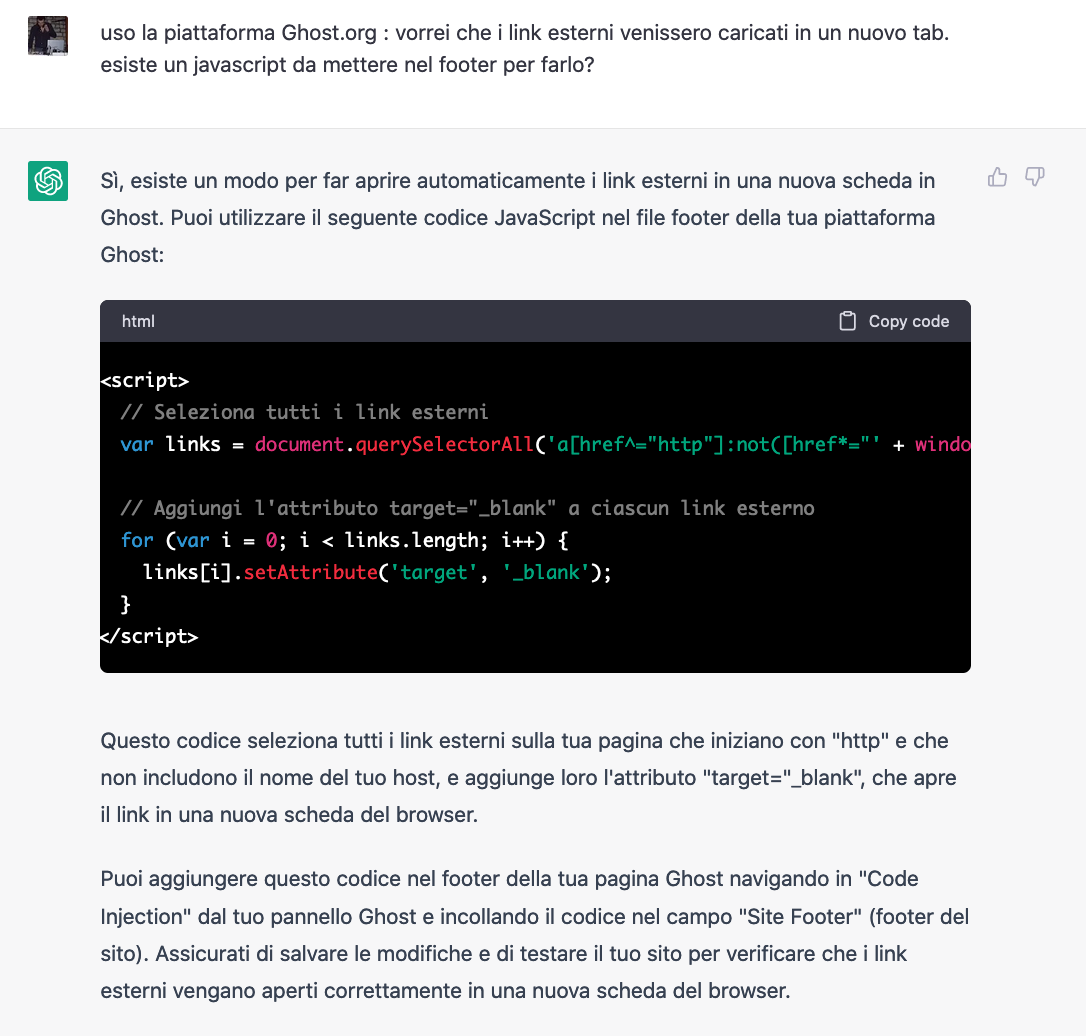Image resolution: width=1086 pixels, height=1036 pixels.
Task: Click the dark code block header bar
Action: (500, 321)
